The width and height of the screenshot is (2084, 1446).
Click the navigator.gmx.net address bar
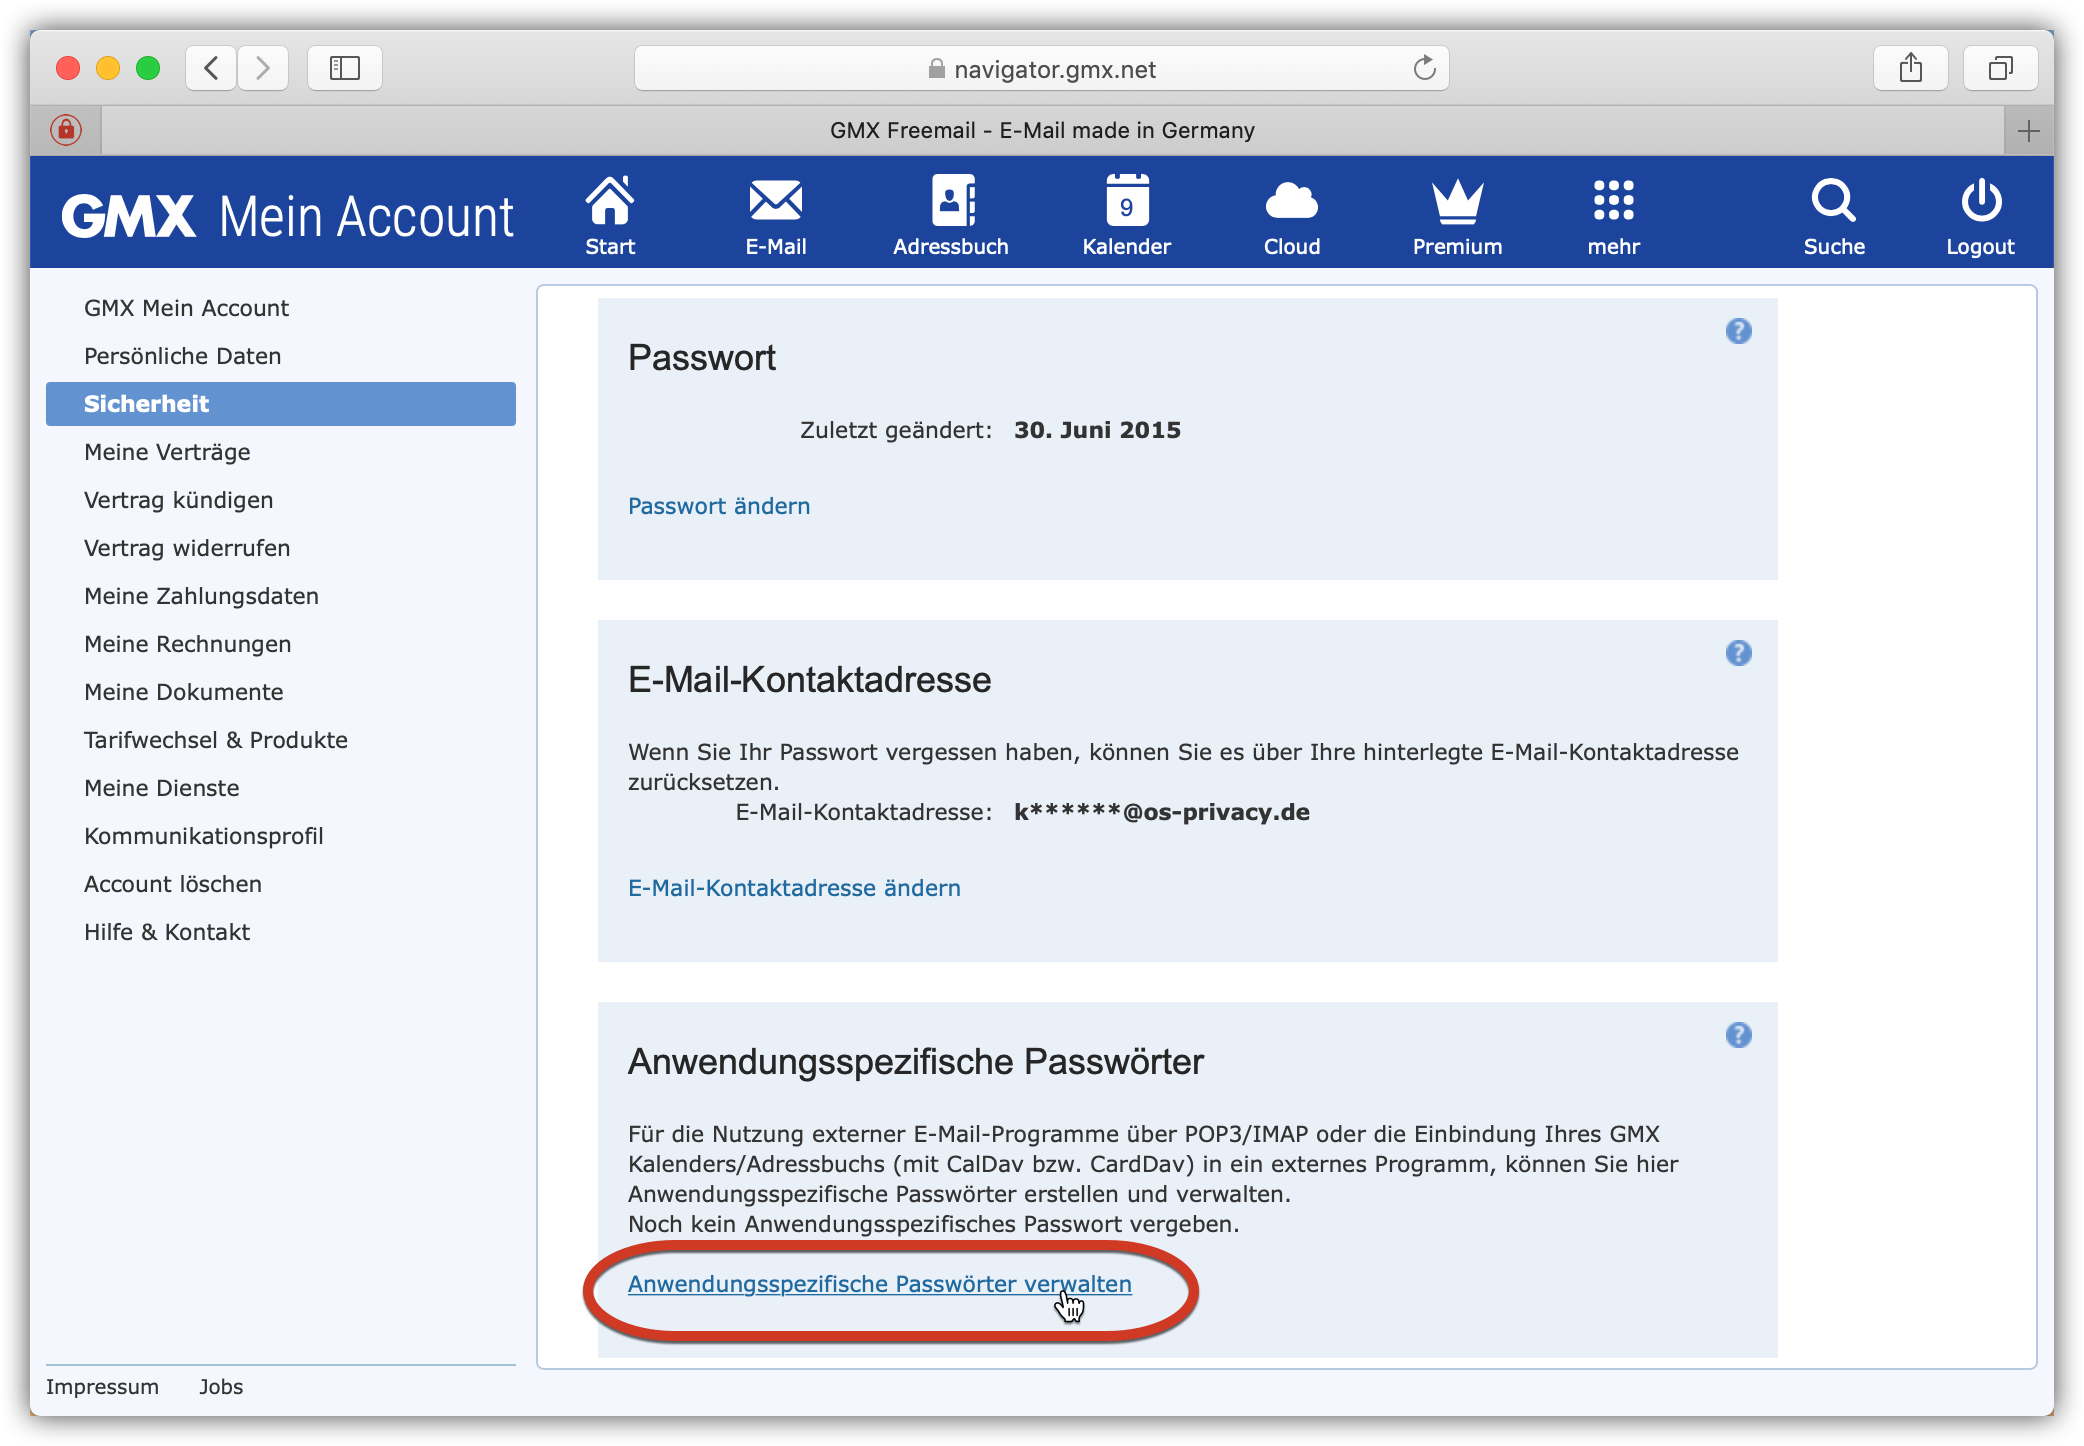(1041, 68)
